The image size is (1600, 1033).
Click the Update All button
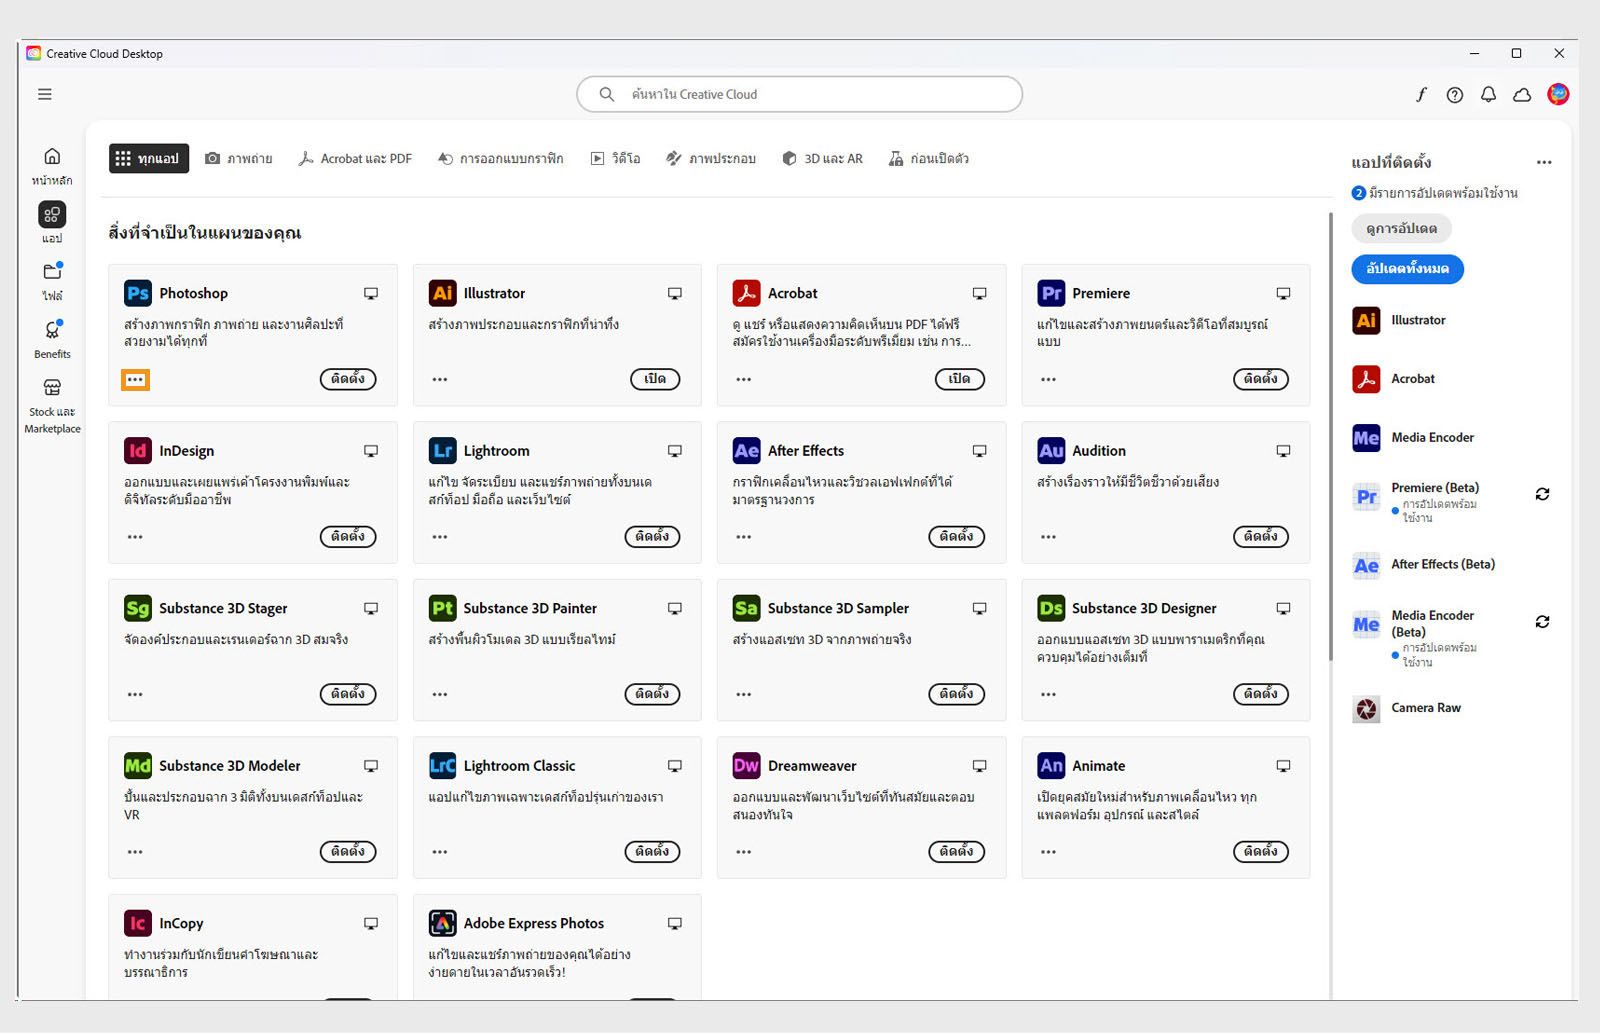[1407, 269]
